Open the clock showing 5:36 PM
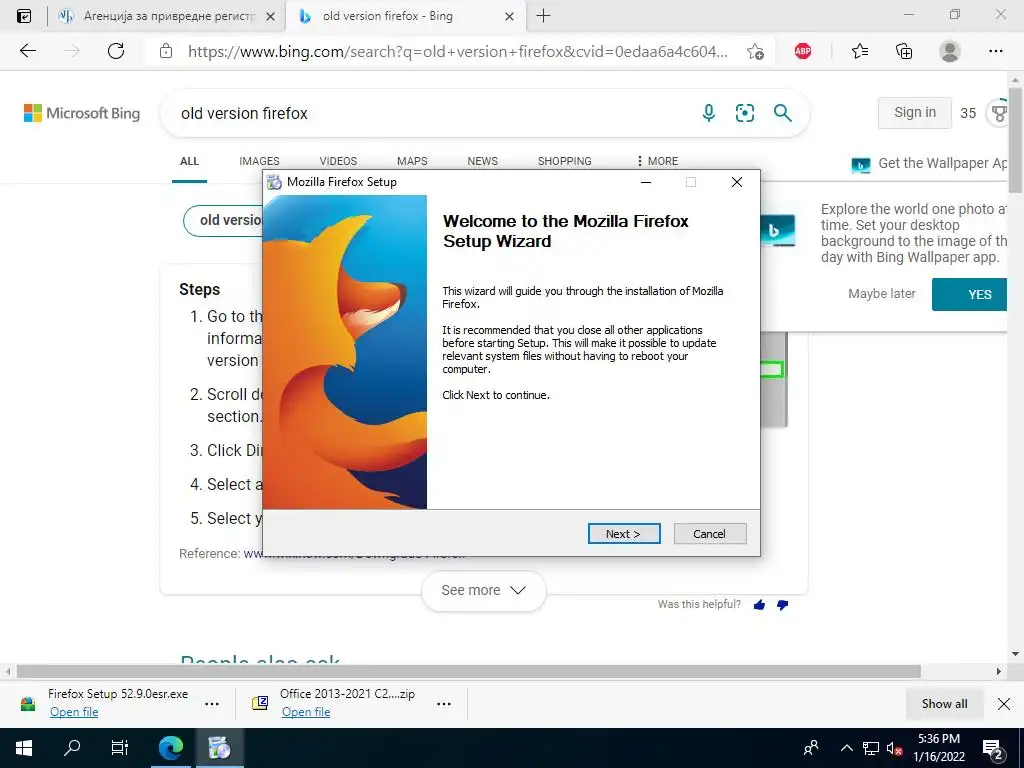 (938, 748)
